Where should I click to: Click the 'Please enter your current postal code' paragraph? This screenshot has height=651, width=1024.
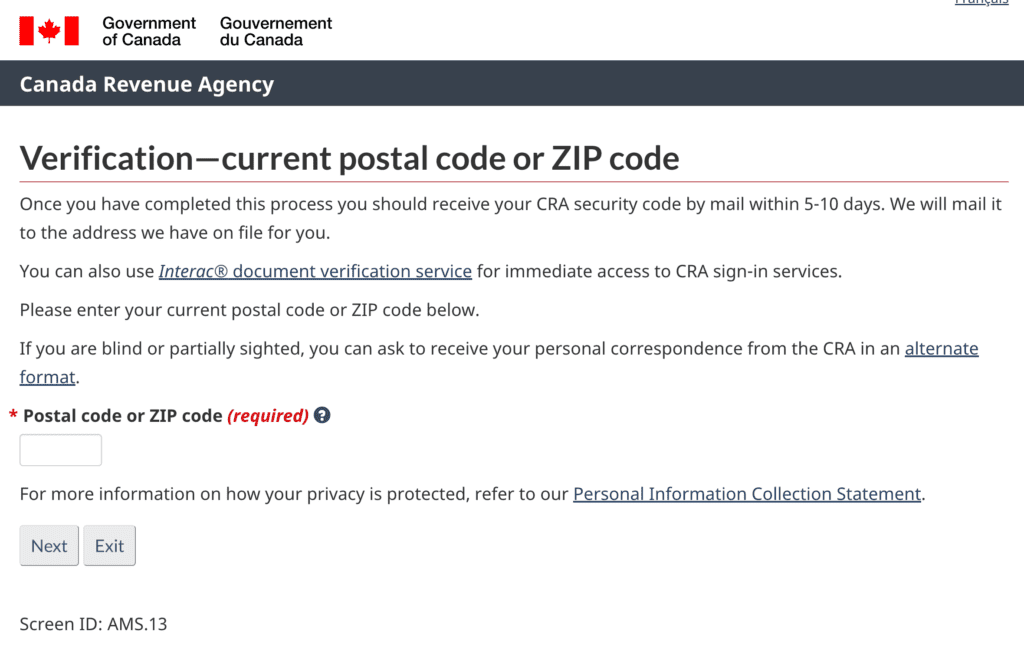249,310
